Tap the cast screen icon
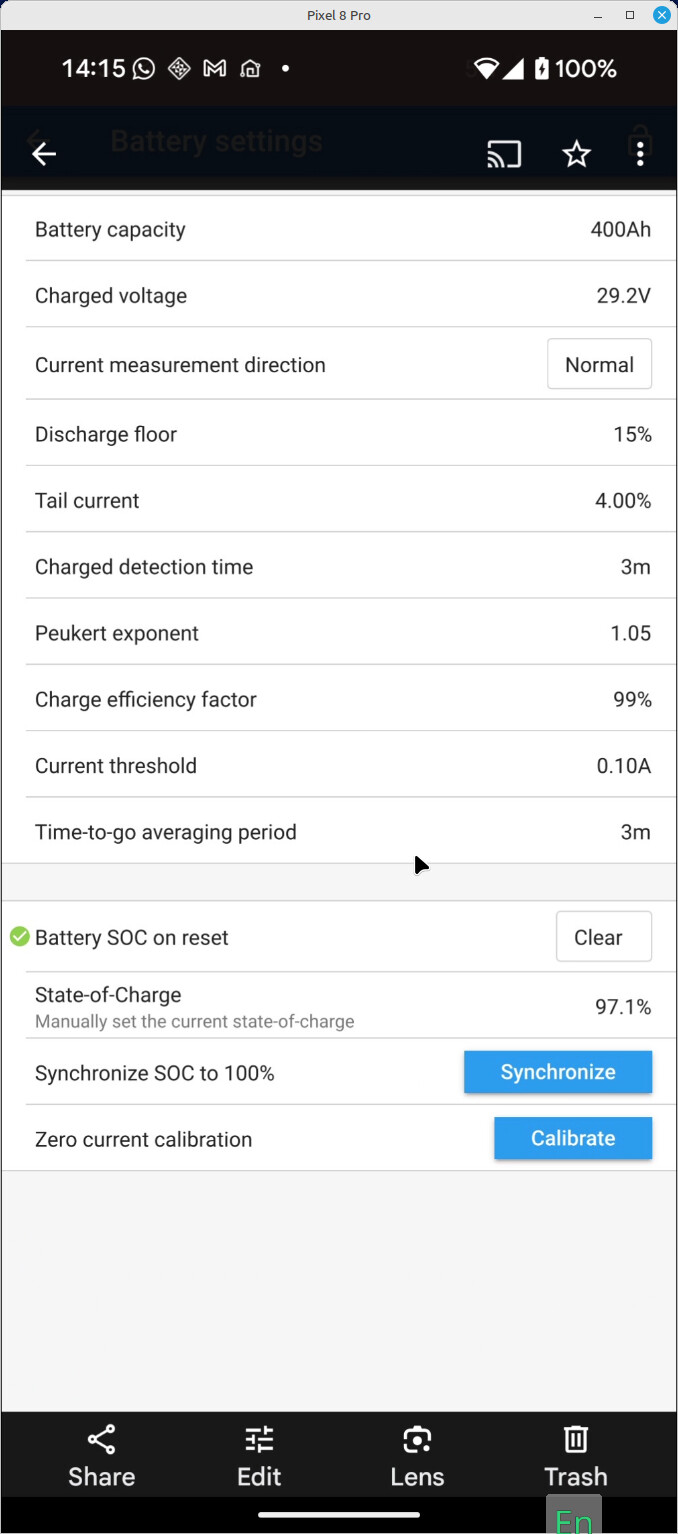 (x=504, y=154)
